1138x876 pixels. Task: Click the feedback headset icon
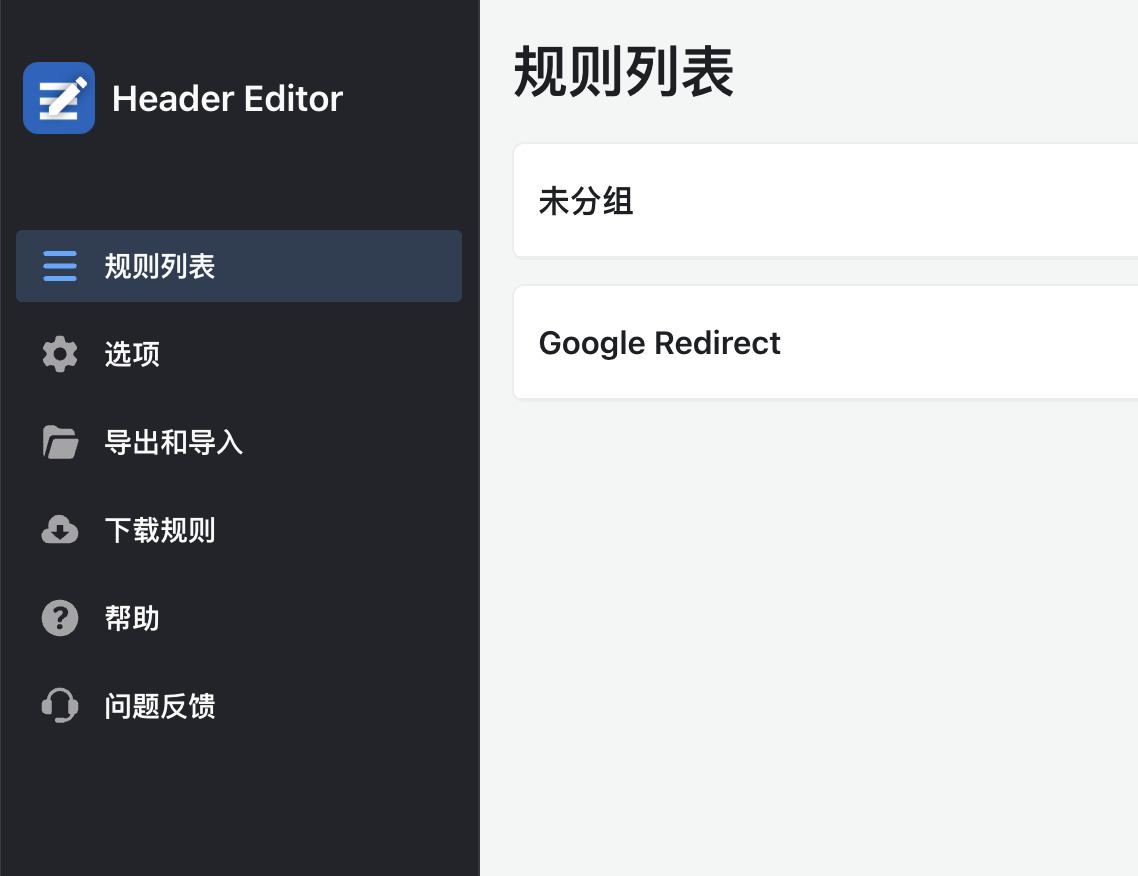coord(60,705)
